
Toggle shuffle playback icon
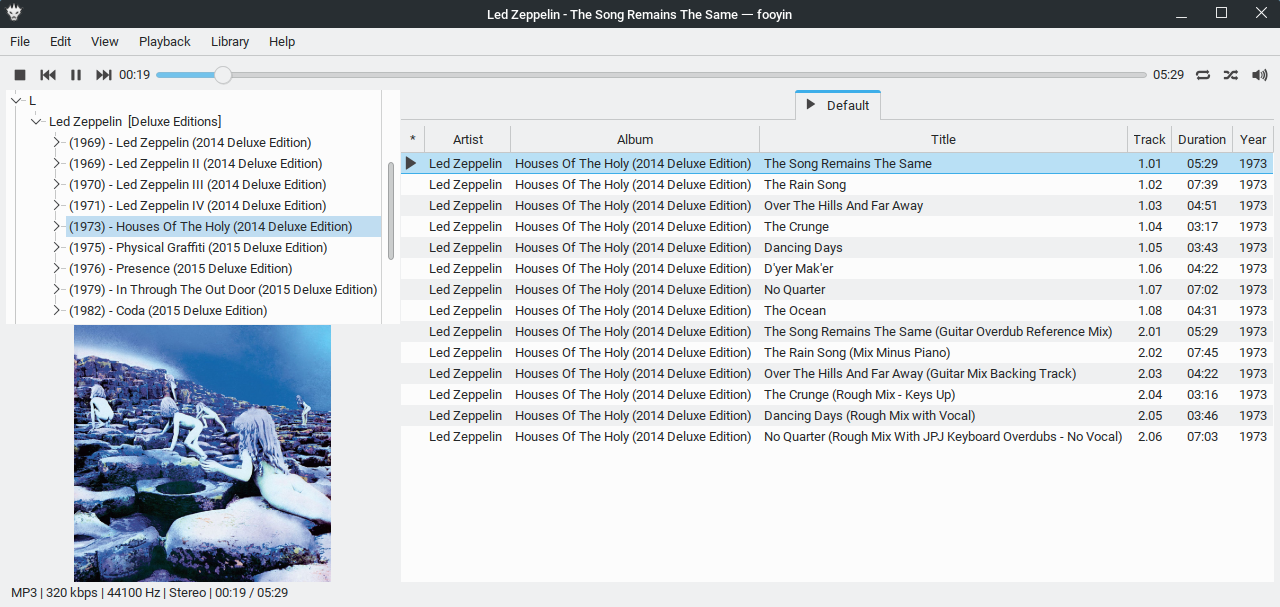pyautogui.click(x=1231, y=75)
